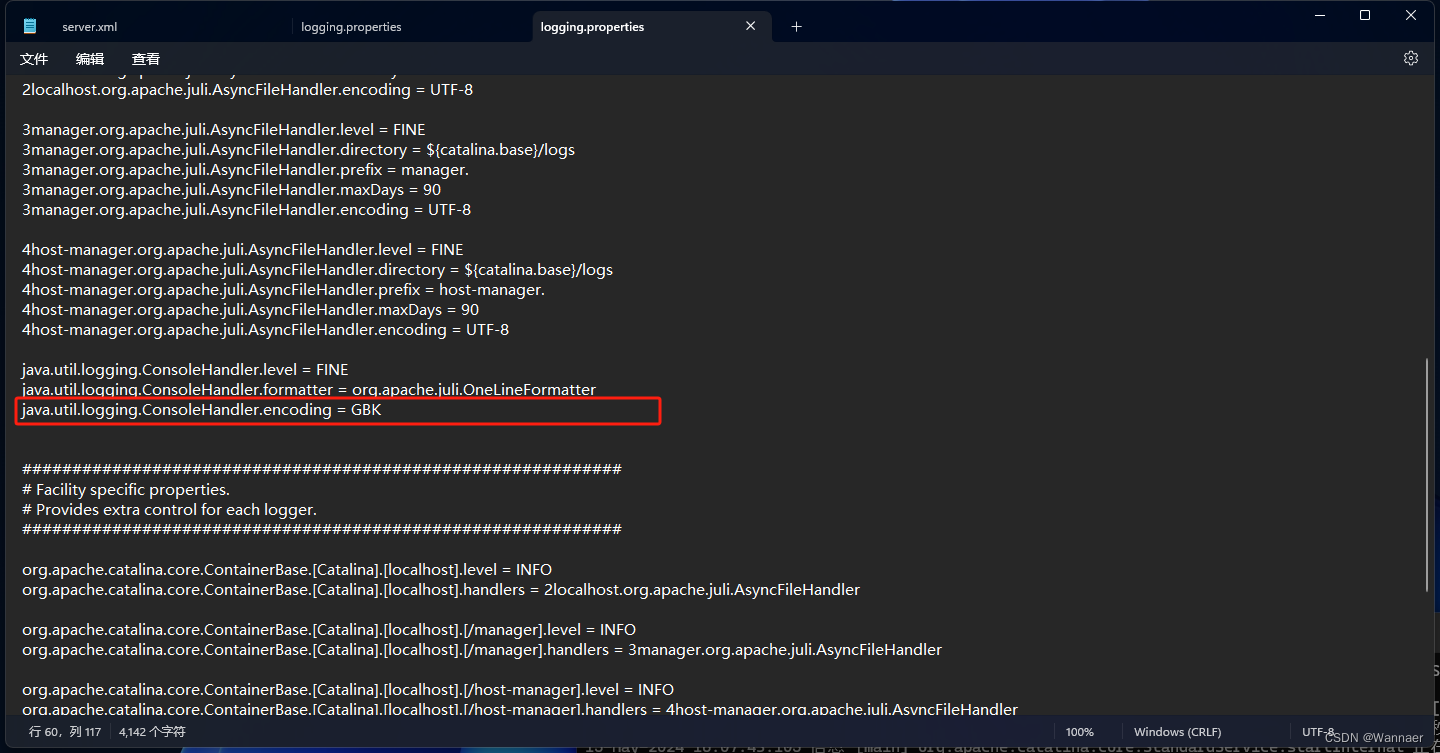Click the [localhost].level = INFO line

[287, 570]
